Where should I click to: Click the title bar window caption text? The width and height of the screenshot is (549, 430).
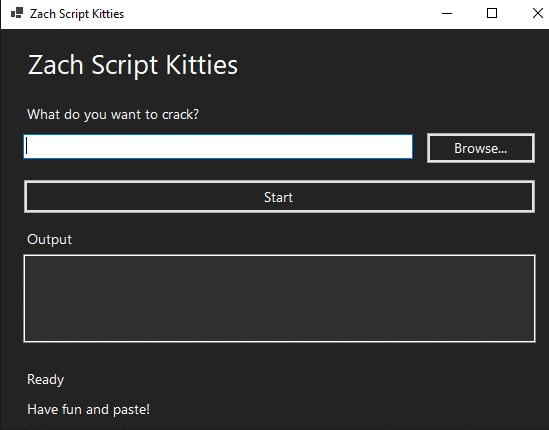(77, 14)
